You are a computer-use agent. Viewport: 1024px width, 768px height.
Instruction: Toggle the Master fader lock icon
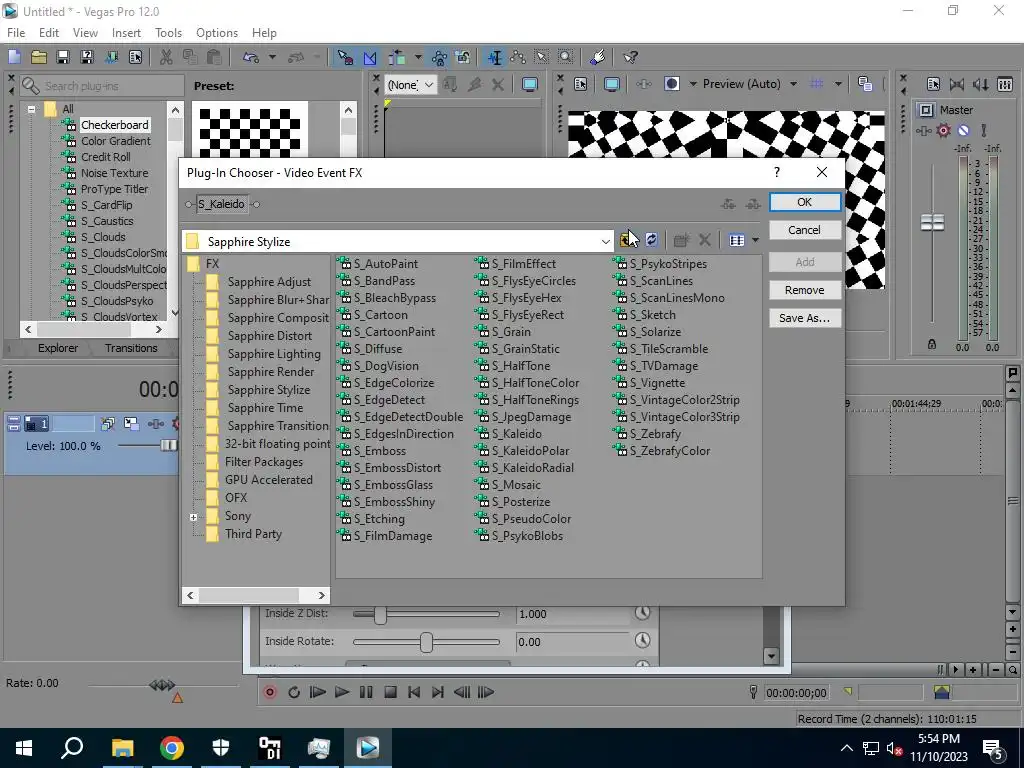(932, 344)
